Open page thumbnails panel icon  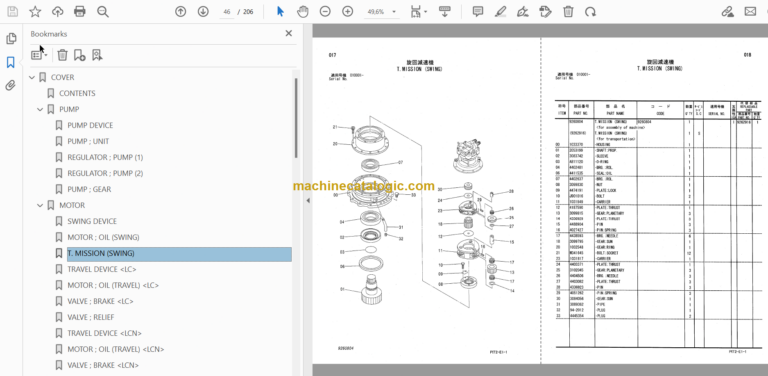(11, 39)
